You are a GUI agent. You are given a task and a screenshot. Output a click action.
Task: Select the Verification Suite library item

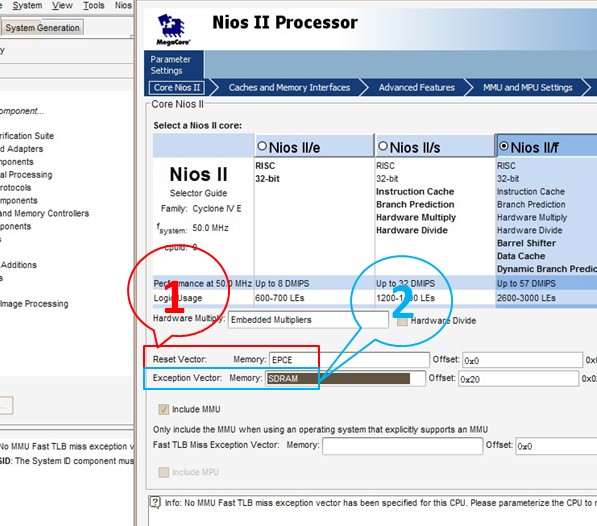click(27, 136)
